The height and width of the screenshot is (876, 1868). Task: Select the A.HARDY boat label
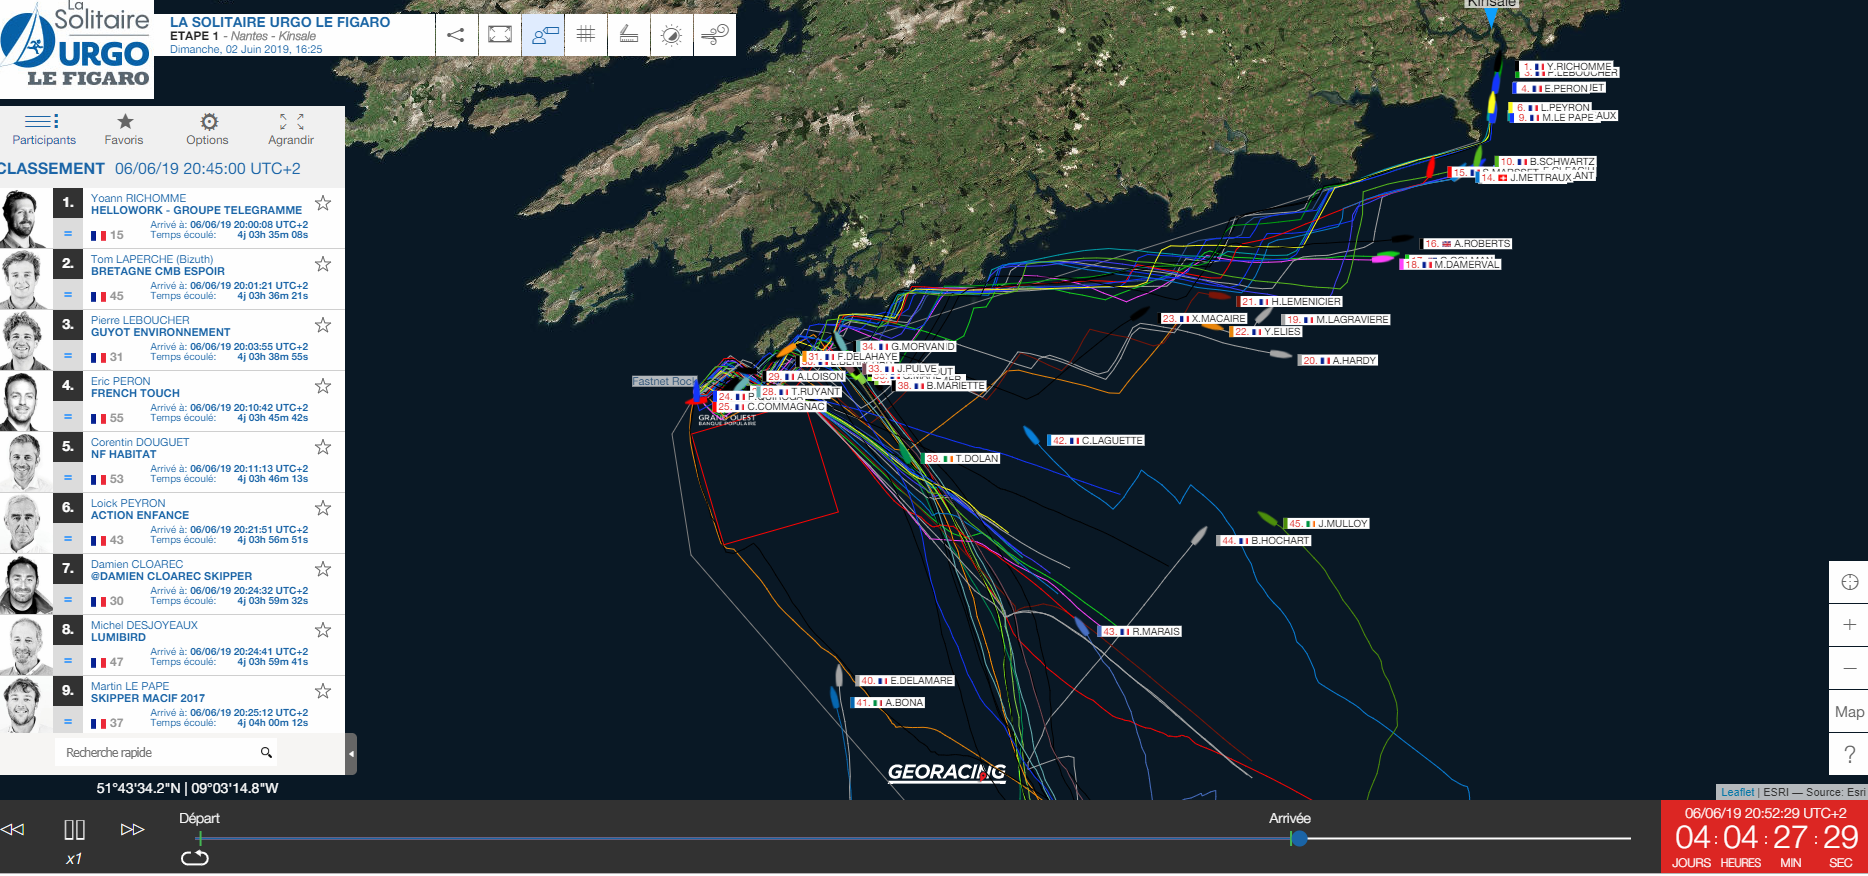pyautogui.click(x=1339, y=360)
